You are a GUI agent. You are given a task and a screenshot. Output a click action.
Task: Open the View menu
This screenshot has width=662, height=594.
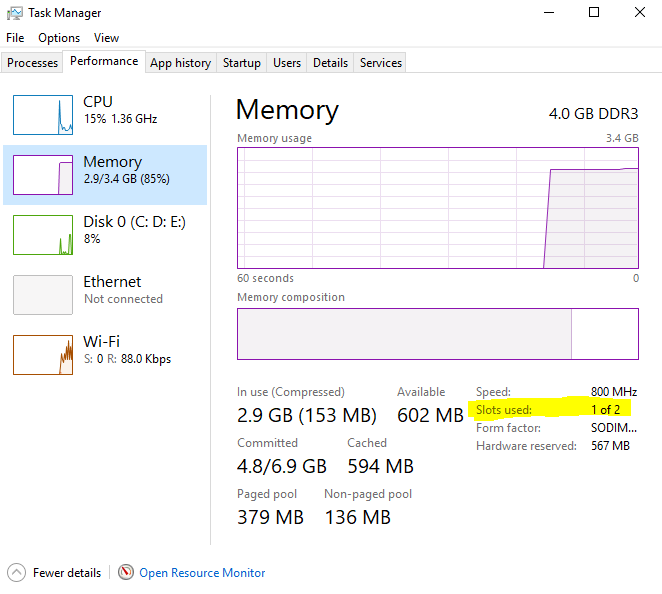pos(106,38)
